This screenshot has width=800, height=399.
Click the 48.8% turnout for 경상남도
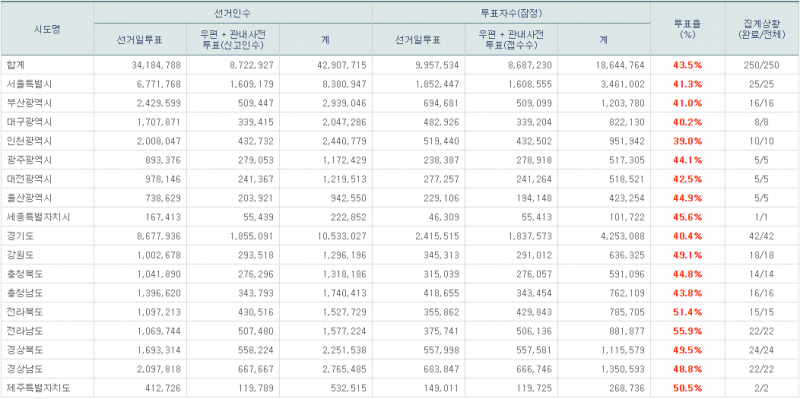(x=687, y=369)
